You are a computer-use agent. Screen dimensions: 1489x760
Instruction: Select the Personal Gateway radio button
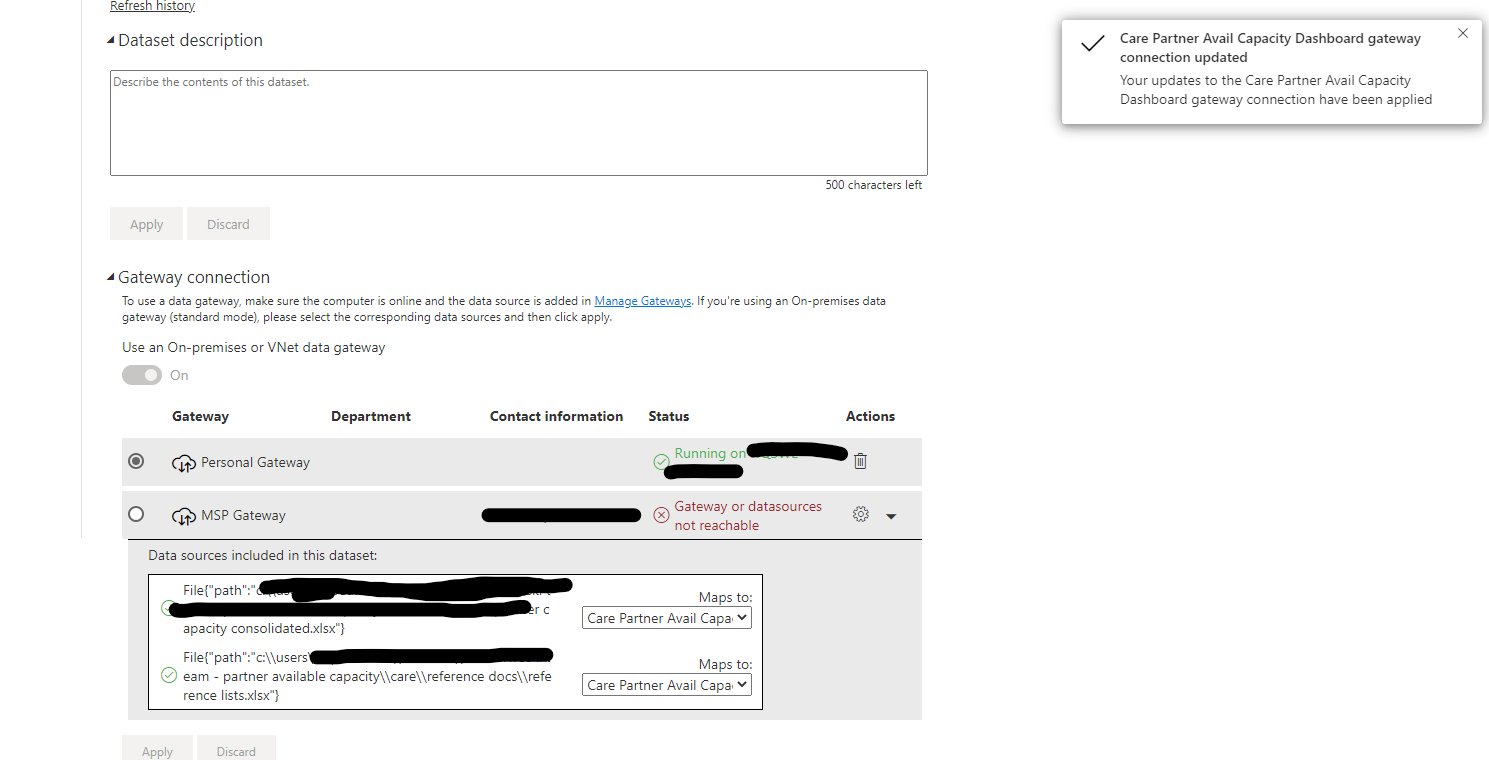point(136,461)
